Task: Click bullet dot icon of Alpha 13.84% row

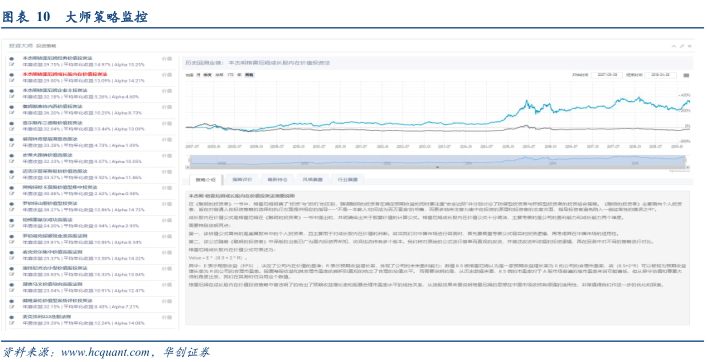Action: click(x=12, y=268)
